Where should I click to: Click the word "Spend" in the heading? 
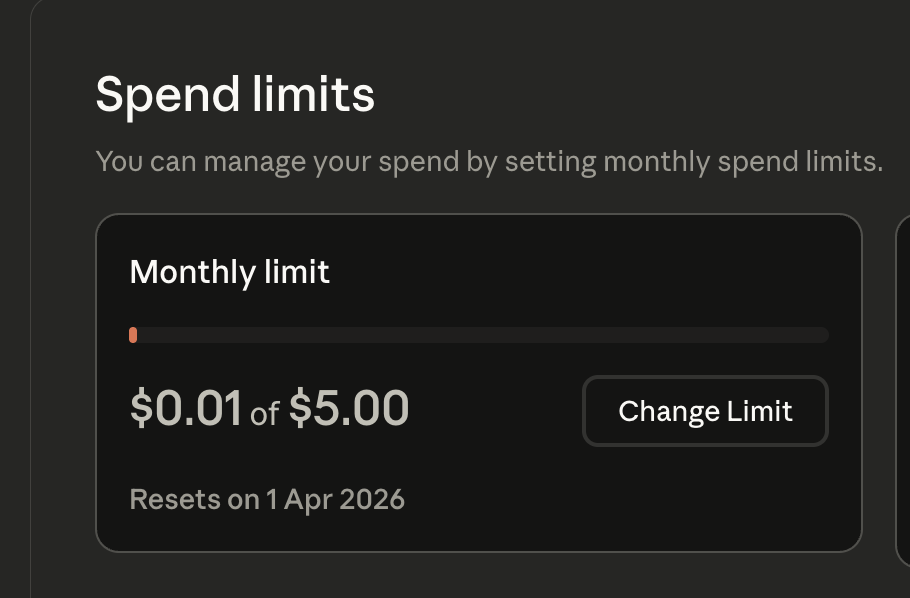click(168, 95)
